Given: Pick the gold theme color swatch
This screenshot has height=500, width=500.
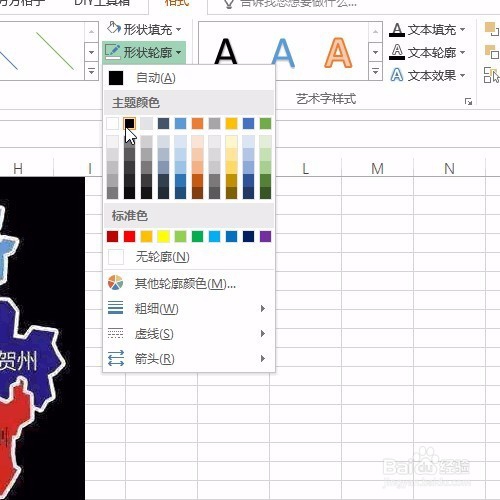Looking at the screenshot, I should click(231, 124).
